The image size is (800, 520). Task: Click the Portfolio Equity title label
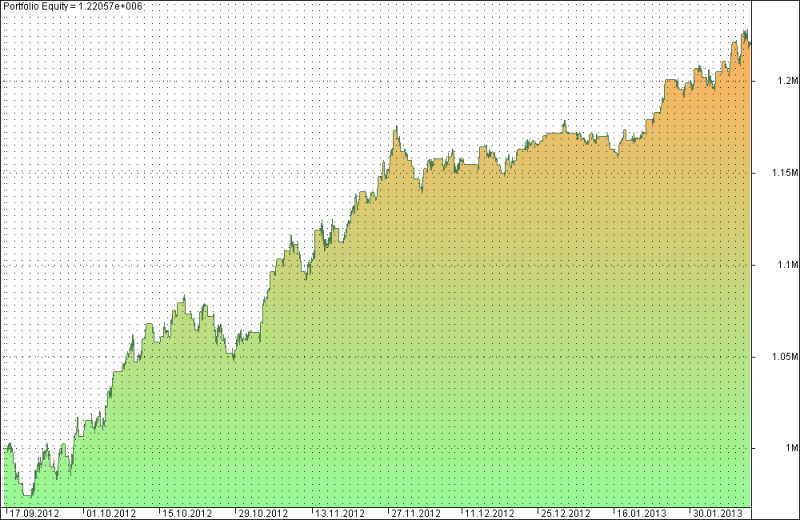(x=73, y=6)
